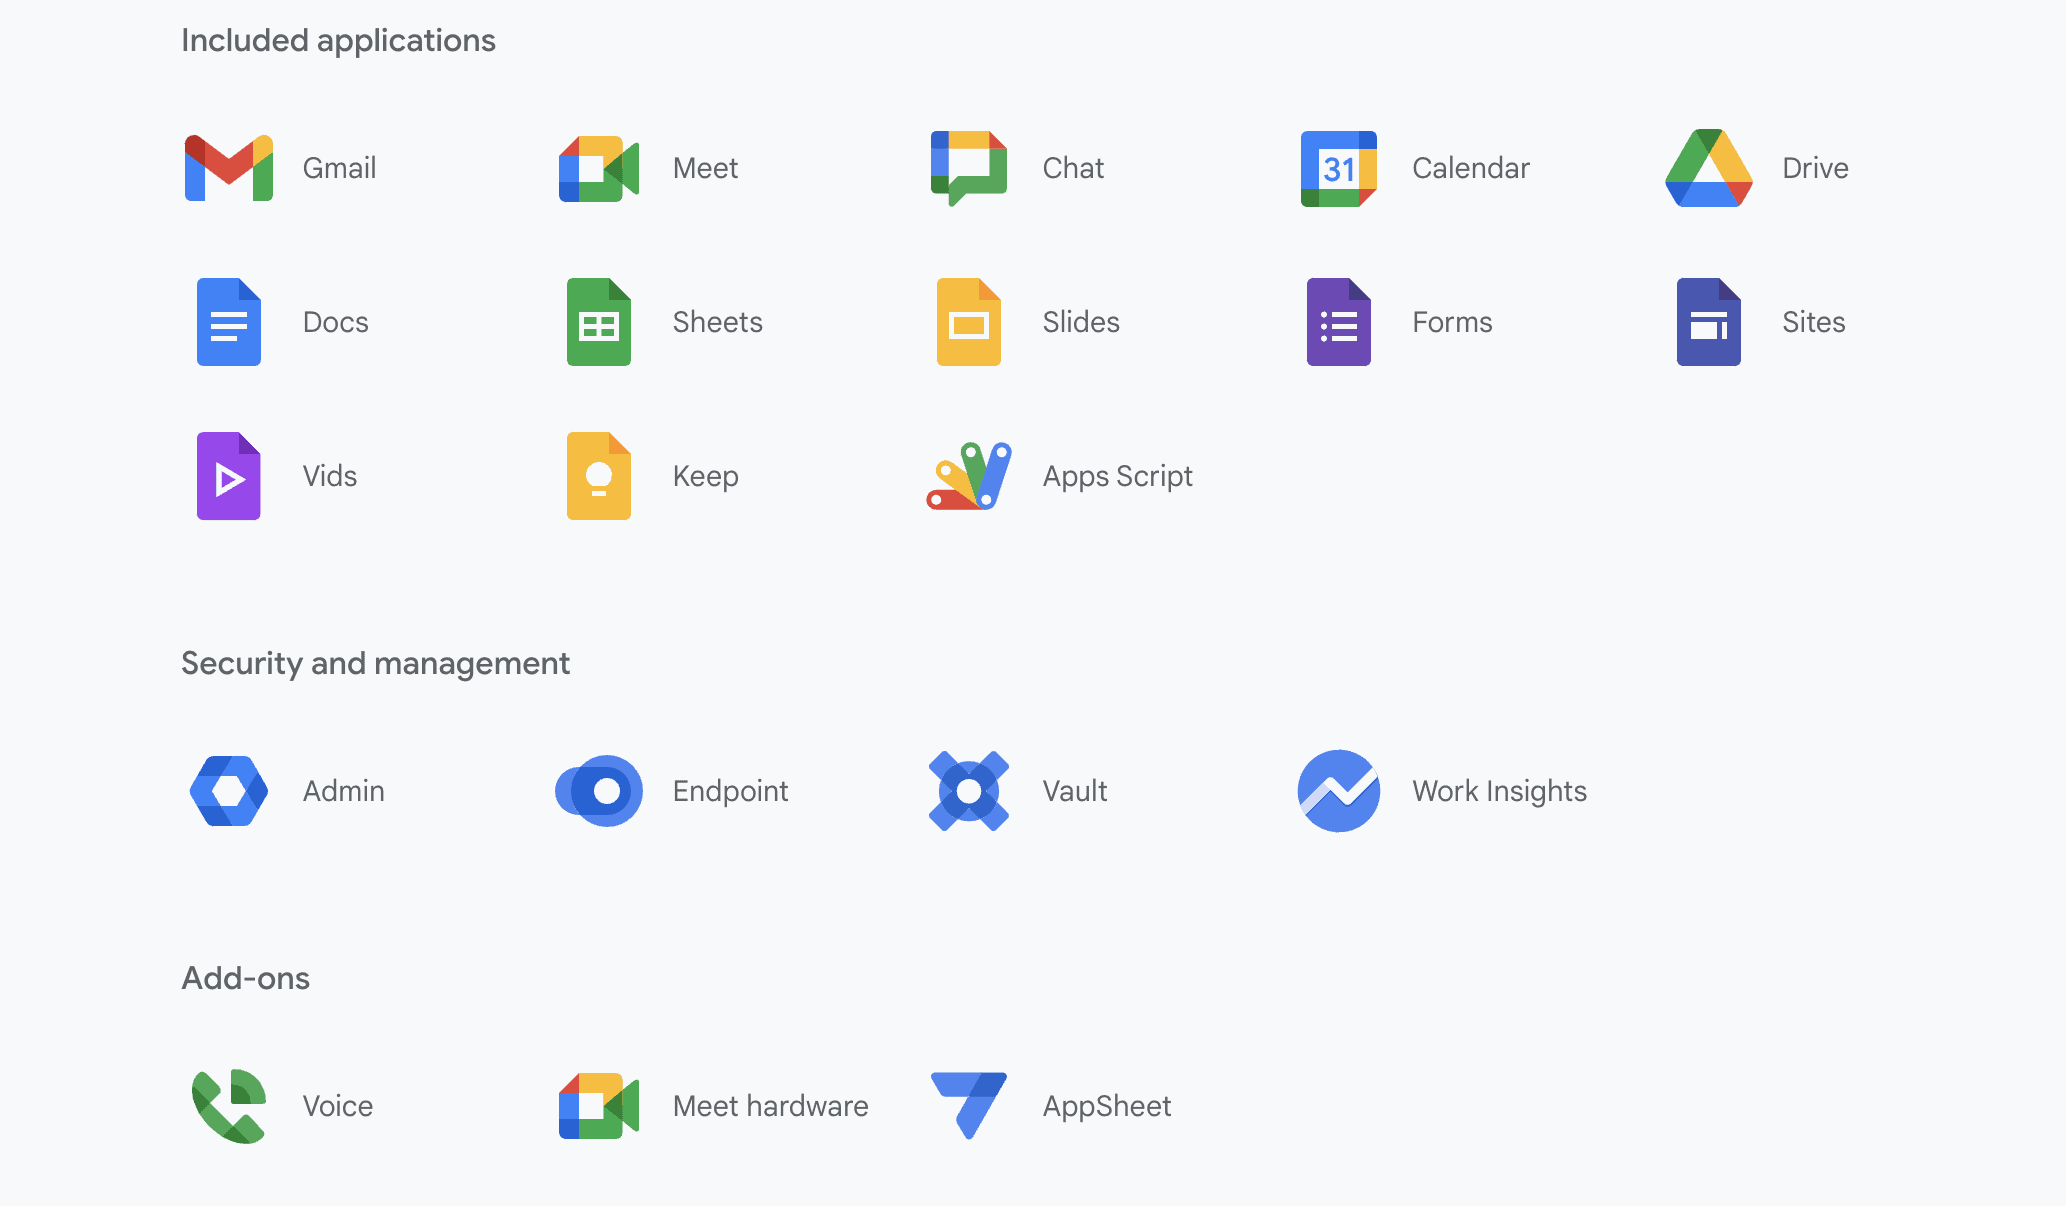Click the Calendar 31 icon
The height and width of the screenshot is (1206, 2066).
pyautogui.click(x=1339, y=168)
